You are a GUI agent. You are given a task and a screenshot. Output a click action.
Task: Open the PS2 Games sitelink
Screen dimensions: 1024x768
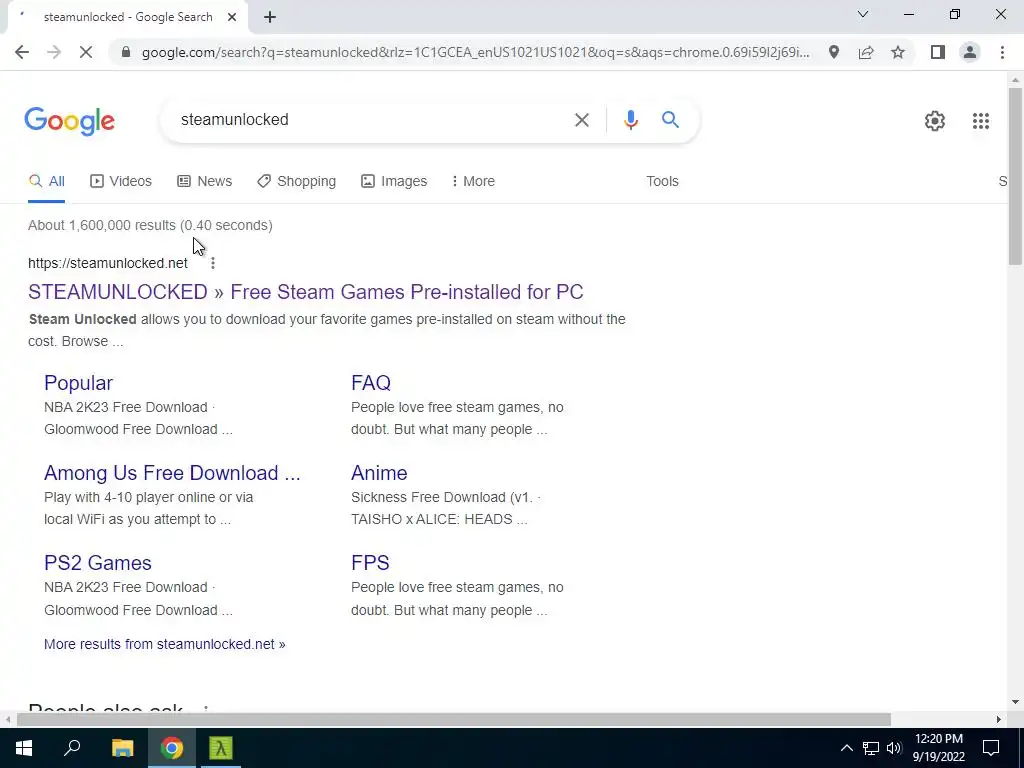click(98, 563)
